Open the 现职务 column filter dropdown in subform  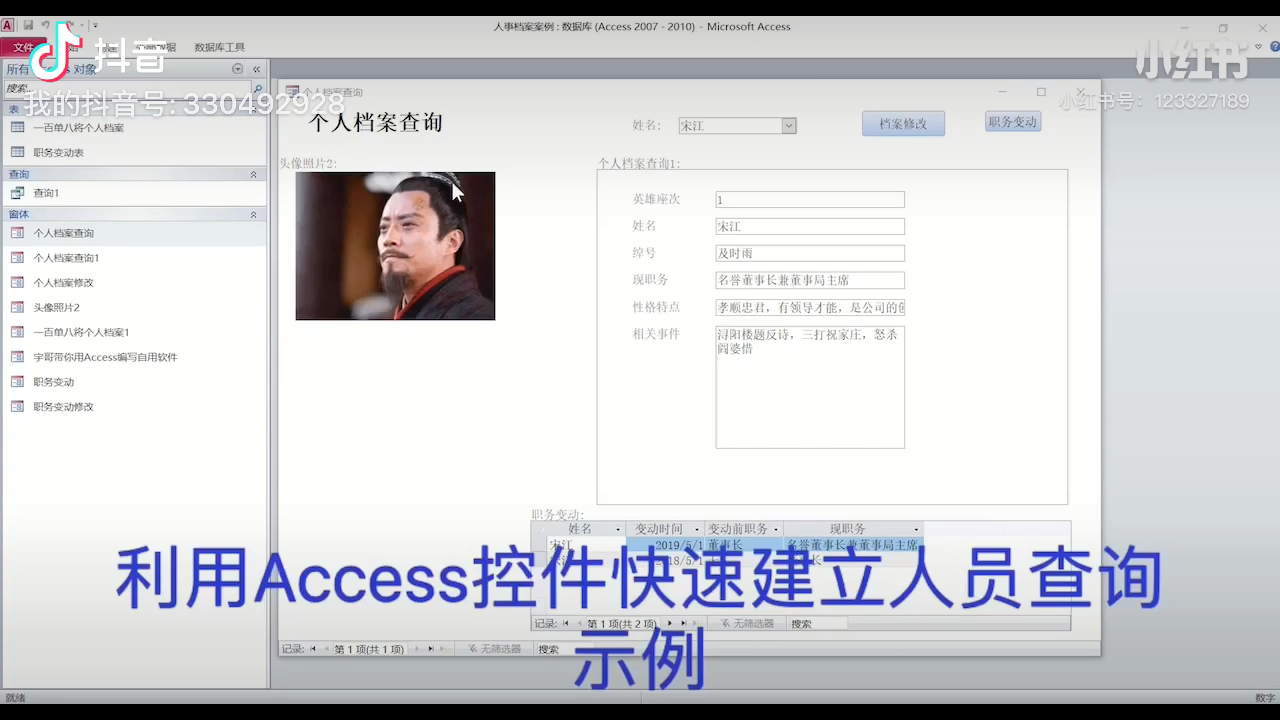(x=916, y=529)
